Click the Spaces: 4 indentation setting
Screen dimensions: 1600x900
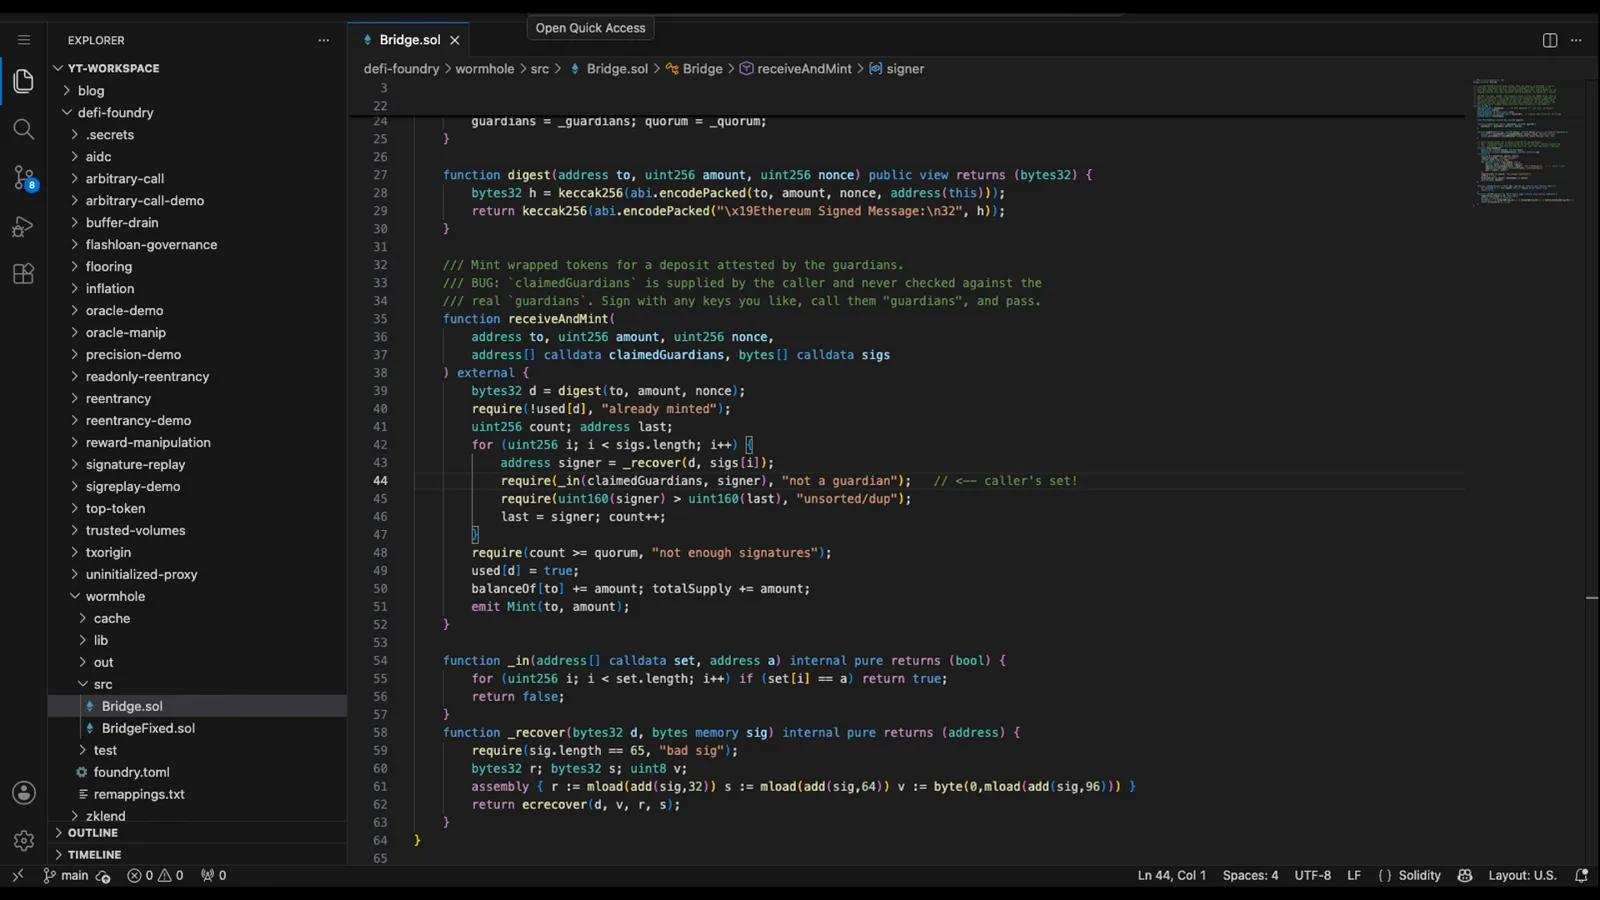pos(1250,875)
